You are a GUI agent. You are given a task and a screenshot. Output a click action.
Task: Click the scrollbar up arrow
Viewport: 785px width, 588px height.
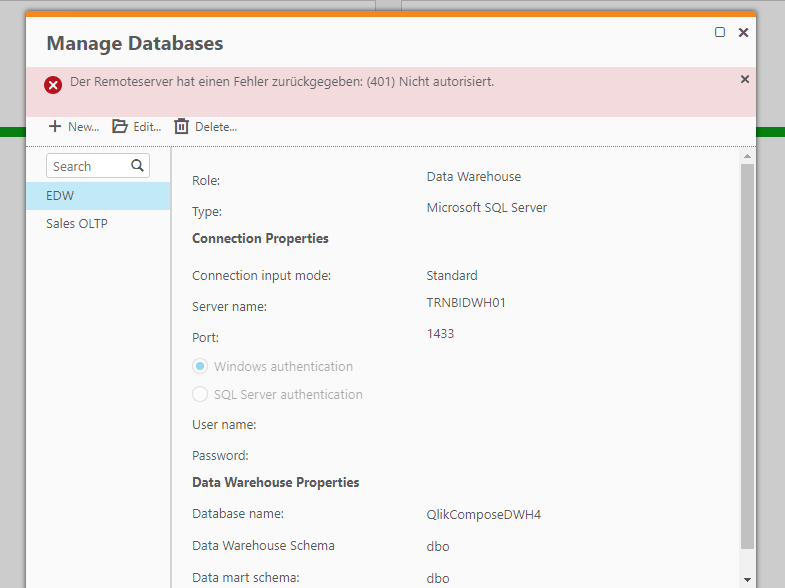coord(747,156)
